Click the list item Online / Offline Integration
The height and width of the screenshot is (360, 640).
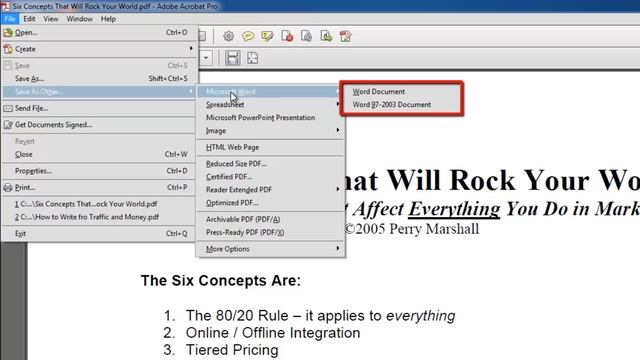[273, 333]
